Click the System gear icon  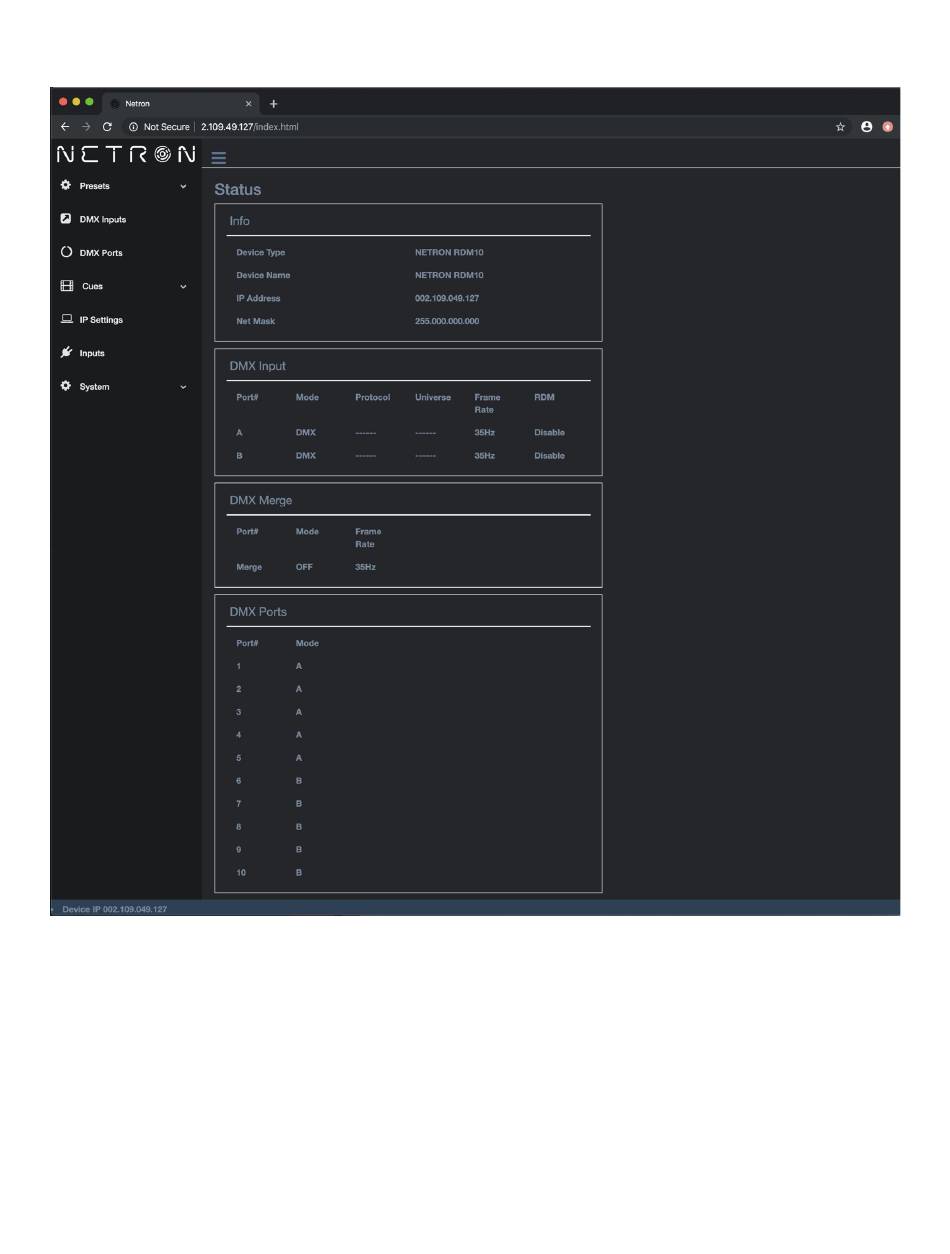point(66,387)
